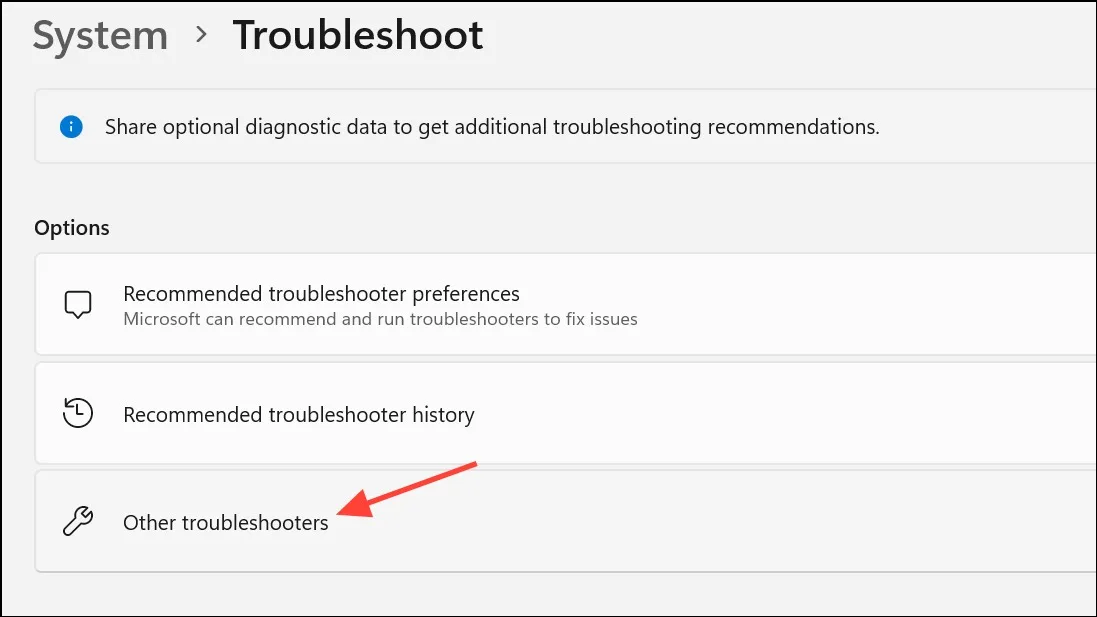Click the word 'history' in the second option
This screenshot has height=617, width=1097.
(x=443, y=415)
